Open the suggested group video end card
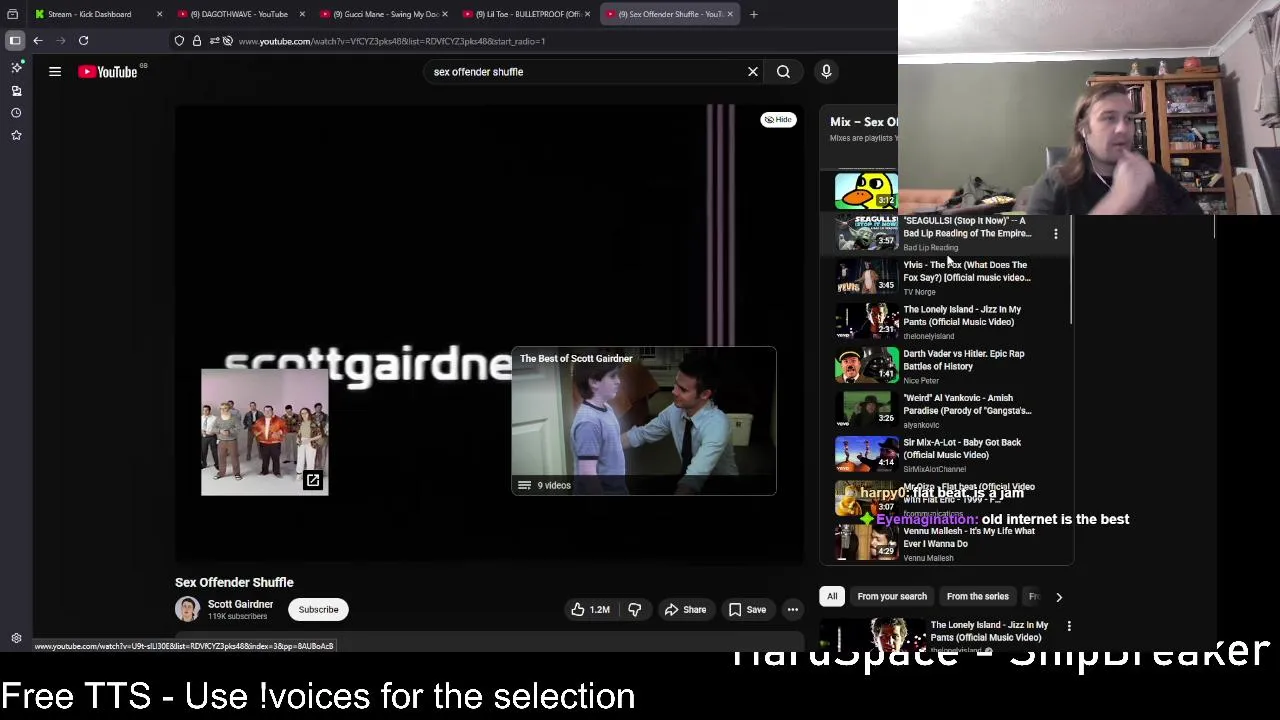Screen dimensions: 1280x720 (264, 432)
